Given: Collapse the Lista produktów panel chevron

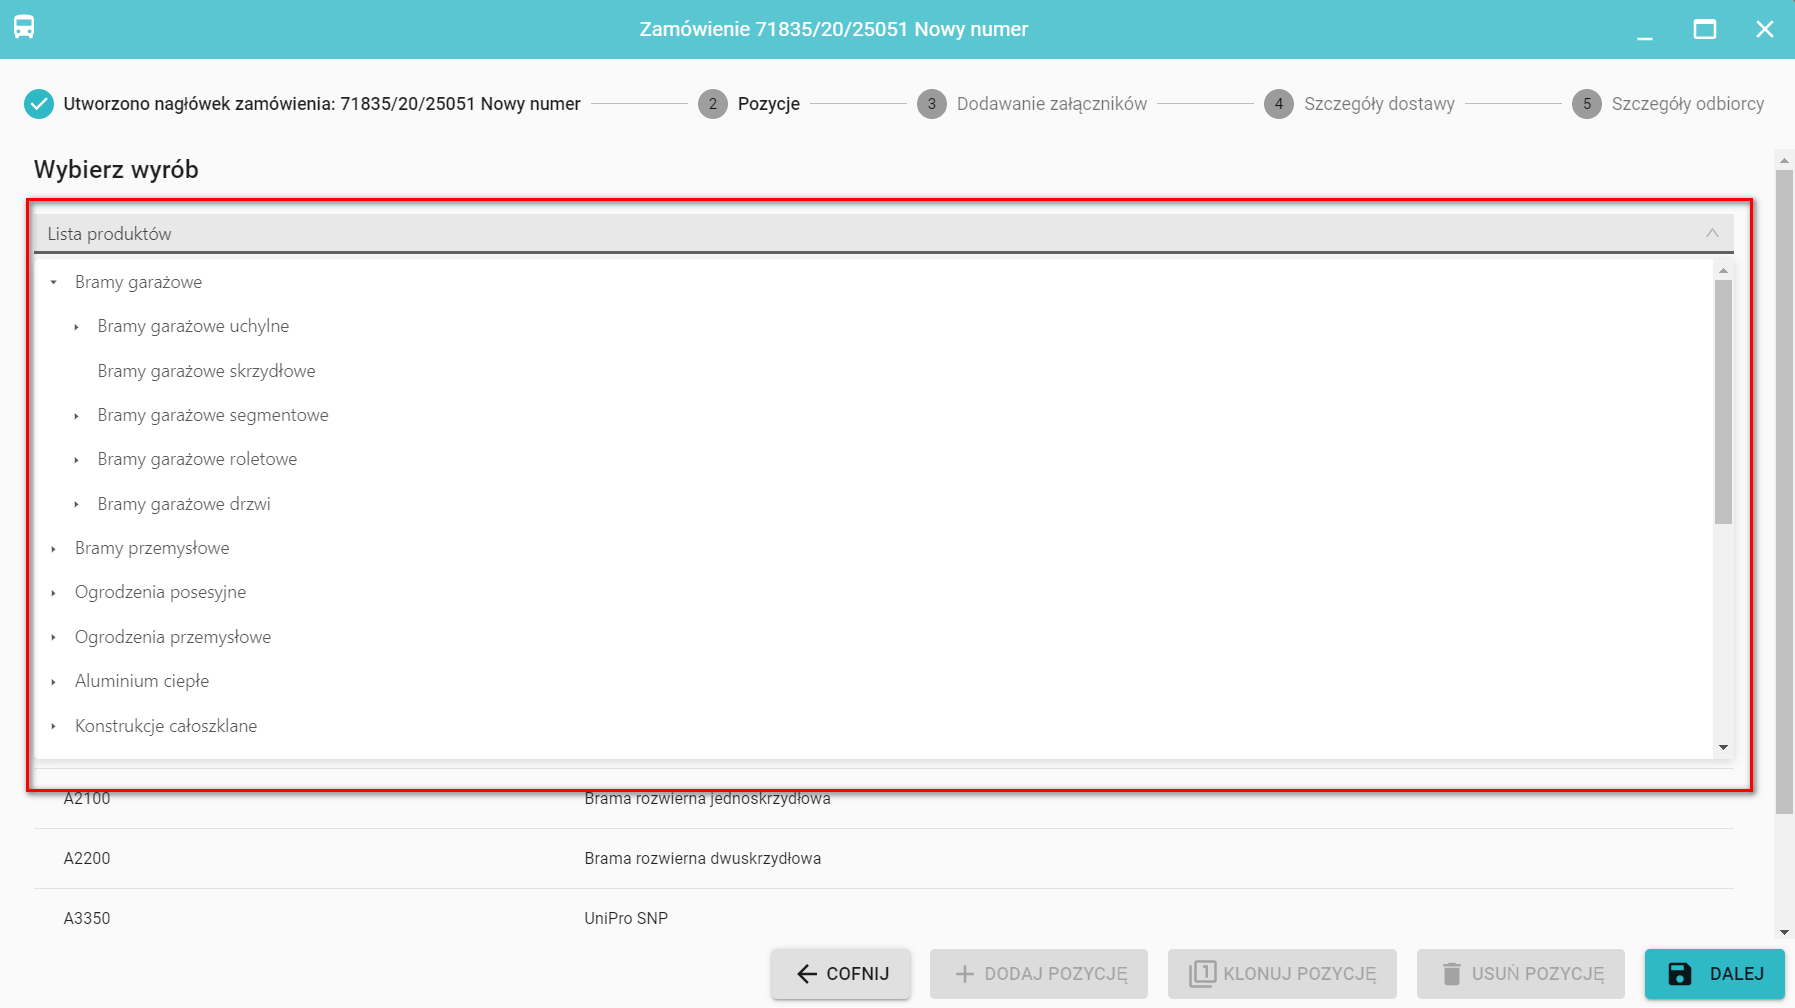Looking at the screenshot, I should (1712, 233).
